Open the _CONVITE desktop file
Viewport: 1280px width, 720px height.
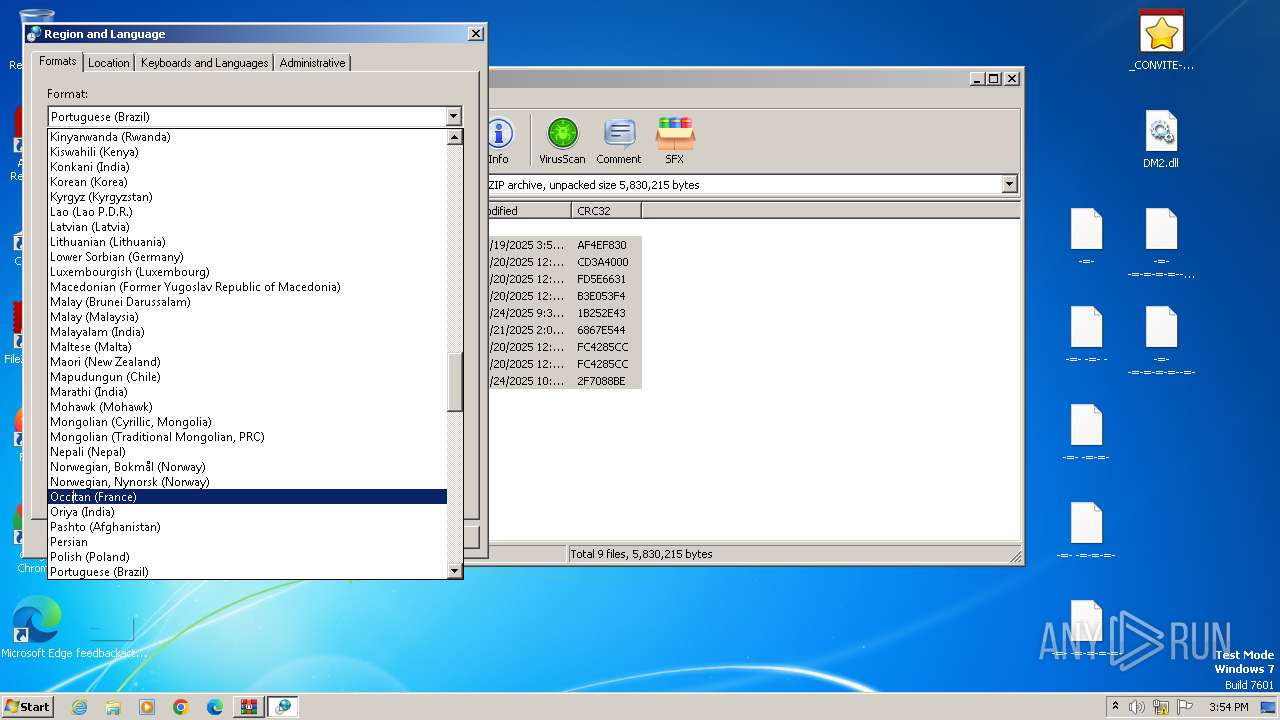pos(1161,41)
